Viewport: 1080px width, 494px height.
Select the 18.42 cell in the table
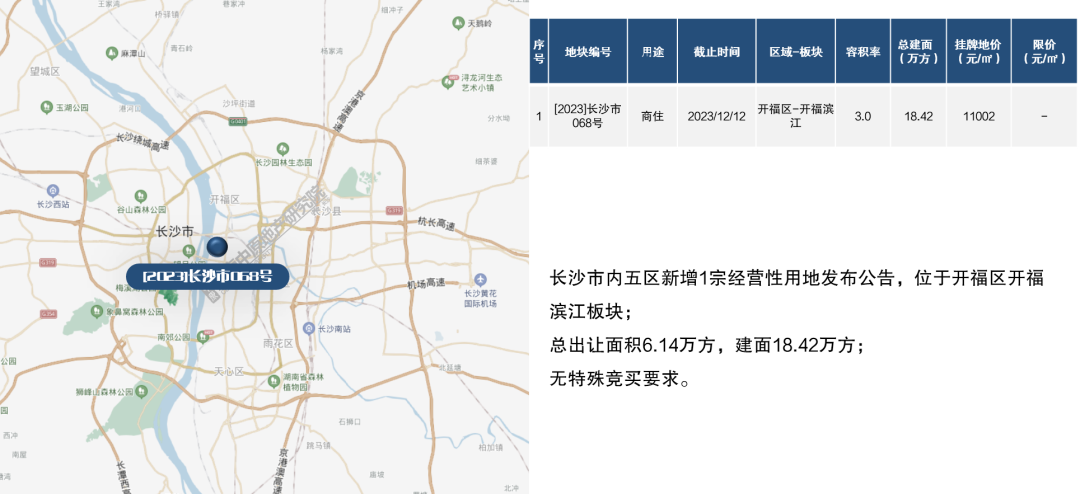coord(918,116)
